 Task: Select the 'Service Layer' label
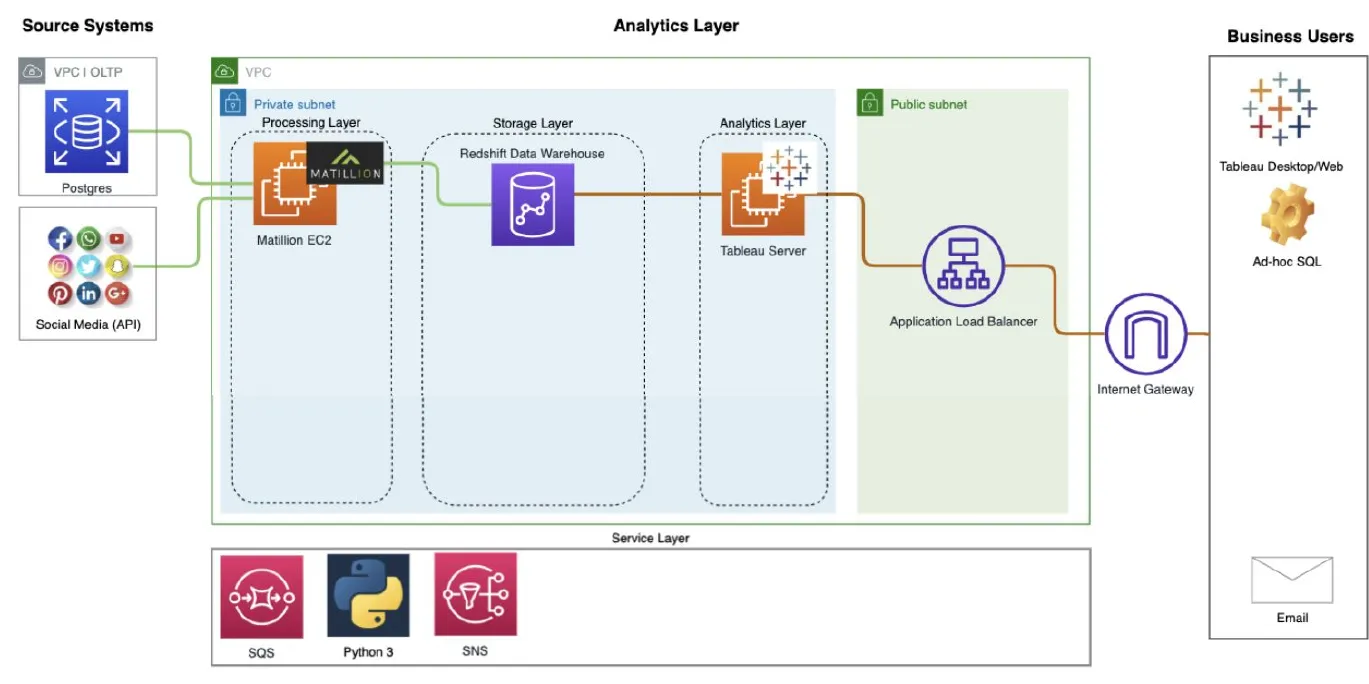click(x=651, y=538)
